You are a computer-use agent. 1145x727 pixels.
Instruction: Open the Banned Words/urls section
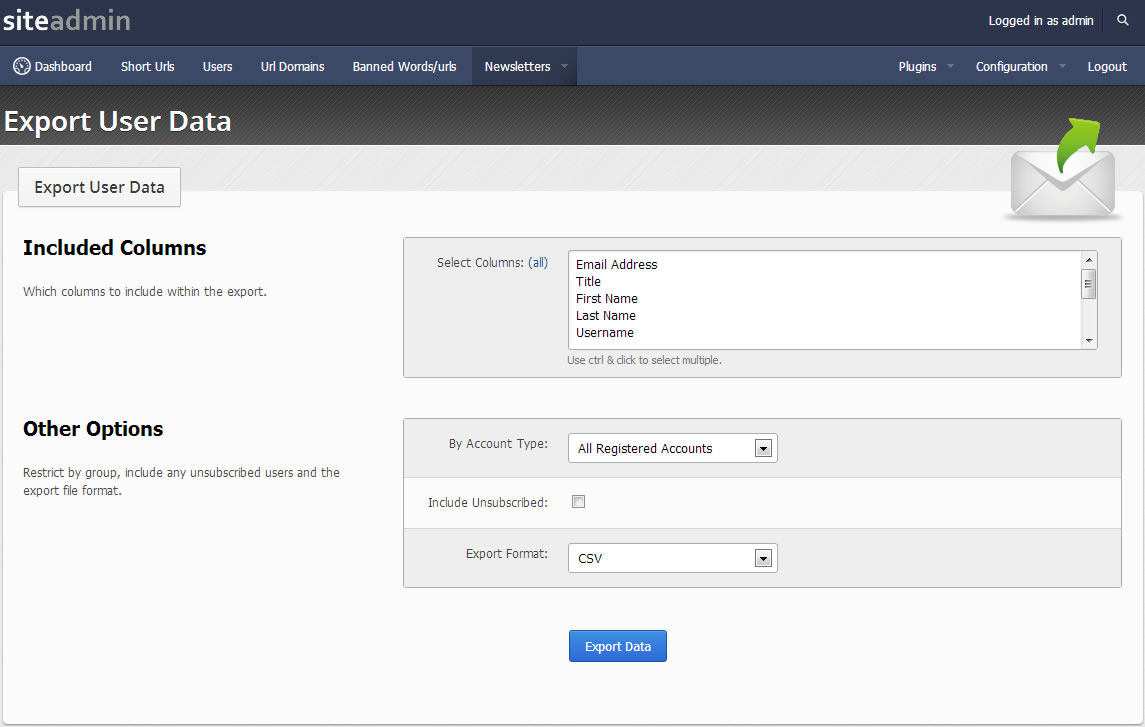coord(404,67)
